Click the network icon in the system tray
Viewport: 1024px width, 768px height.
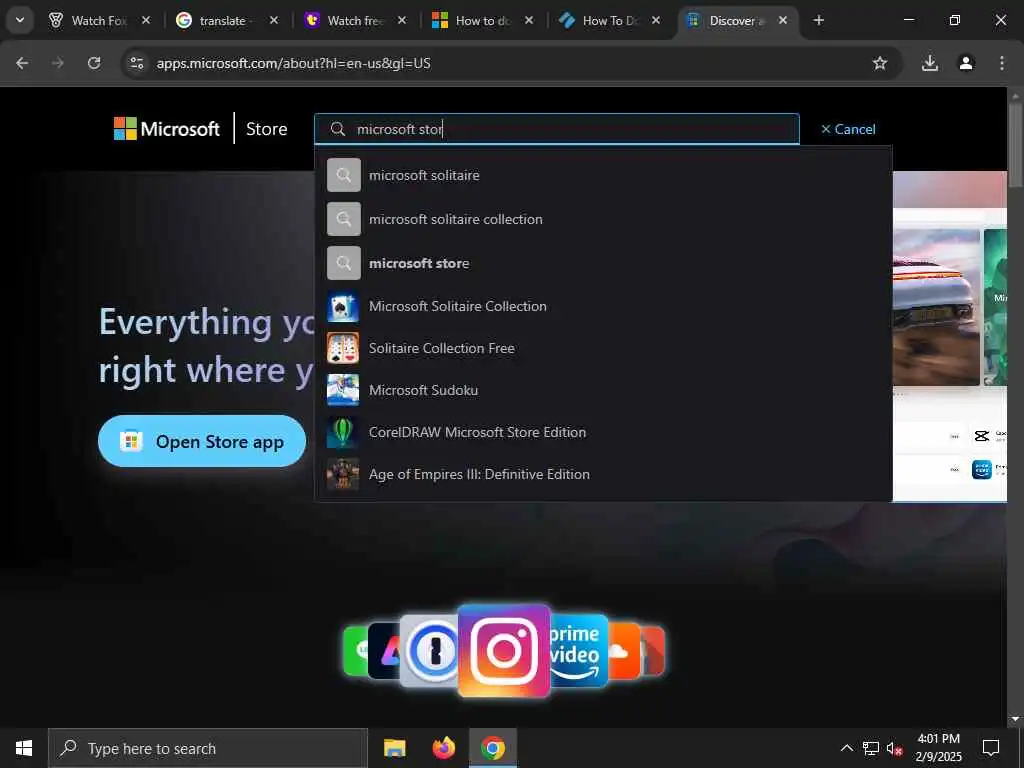pos(871,748)
